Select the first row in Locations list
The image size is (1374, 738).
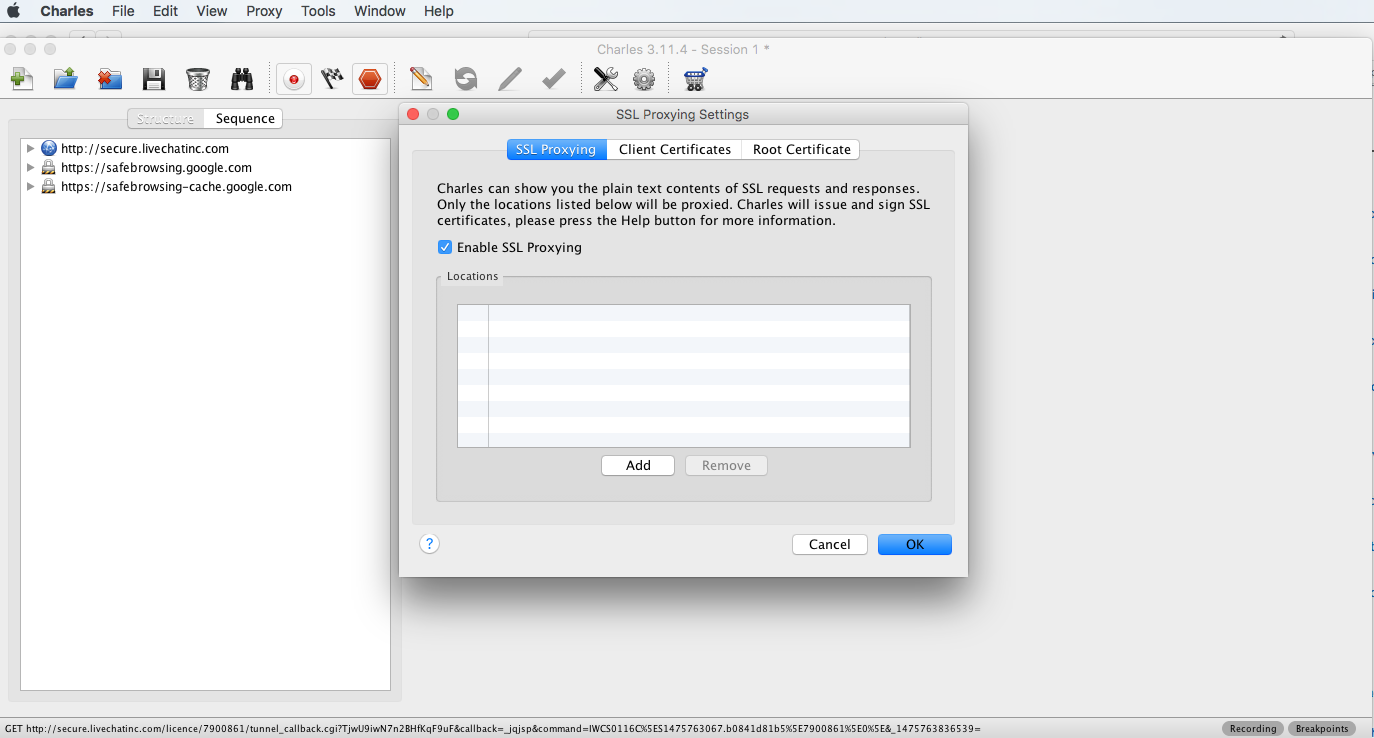(x=684, y=313)
